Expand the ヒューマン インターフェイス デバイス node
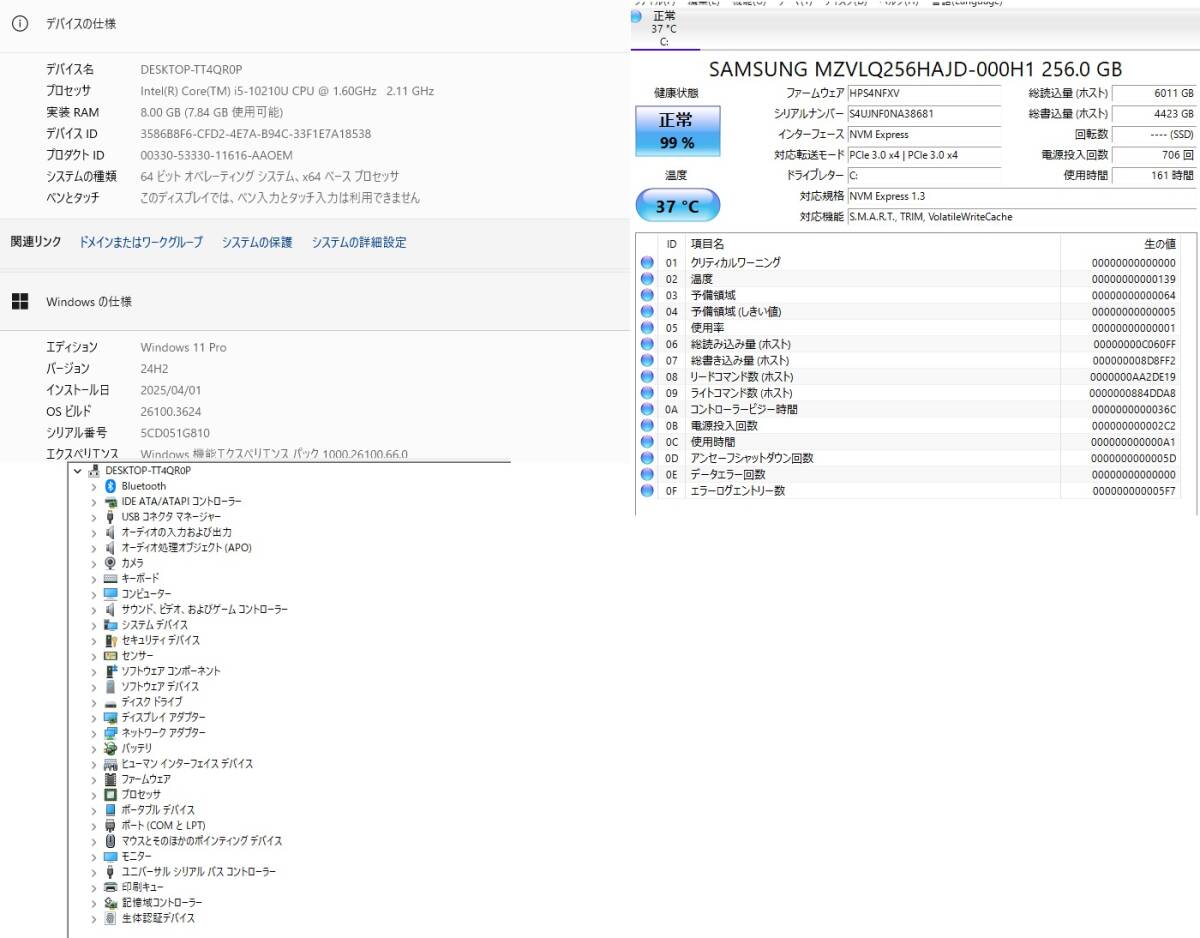This screenshot has width=1200, height=938. (x=94, y=764)
